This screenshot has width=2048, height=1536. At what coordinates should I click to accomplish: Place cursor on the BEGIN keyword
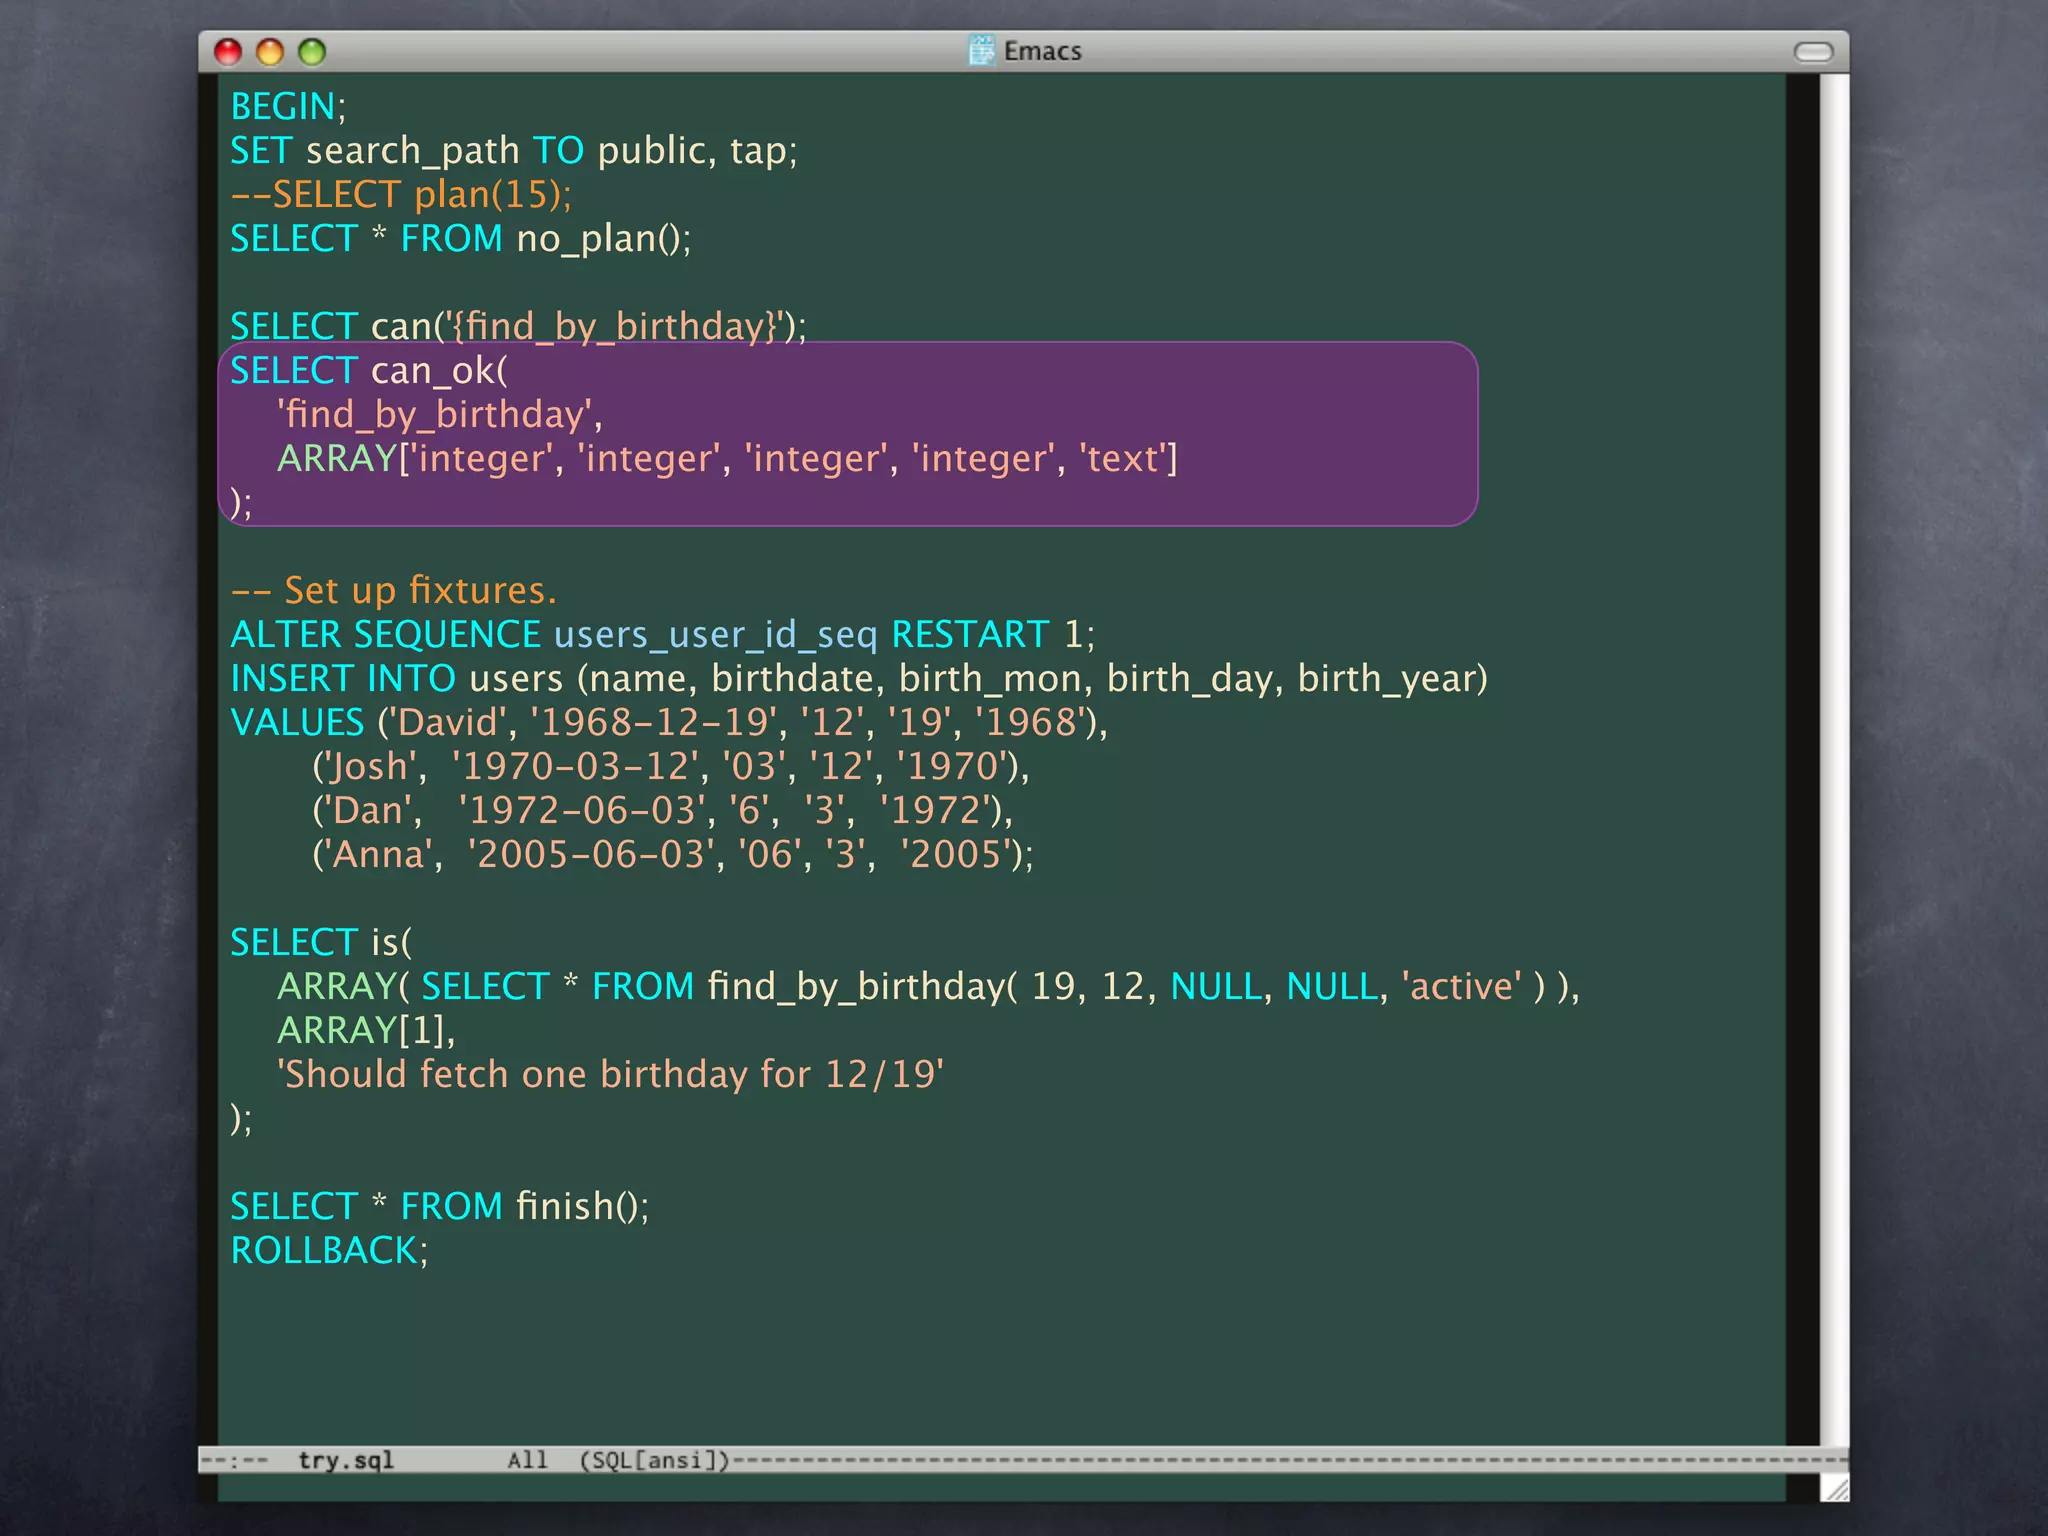click(x=283, y=107)
